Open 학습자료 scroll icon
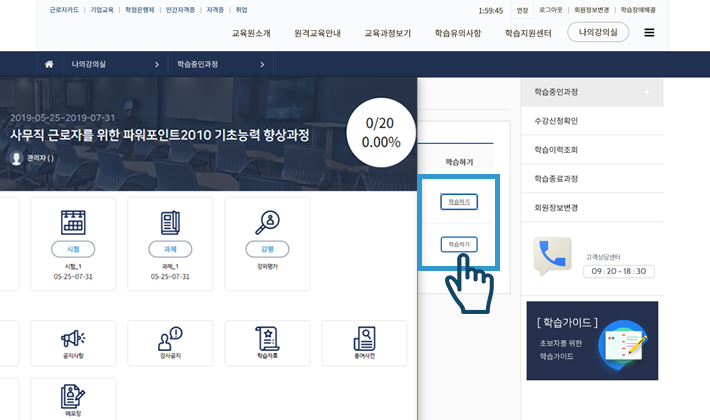The height and width of the screenshot is (420, 710). point(267,338)
